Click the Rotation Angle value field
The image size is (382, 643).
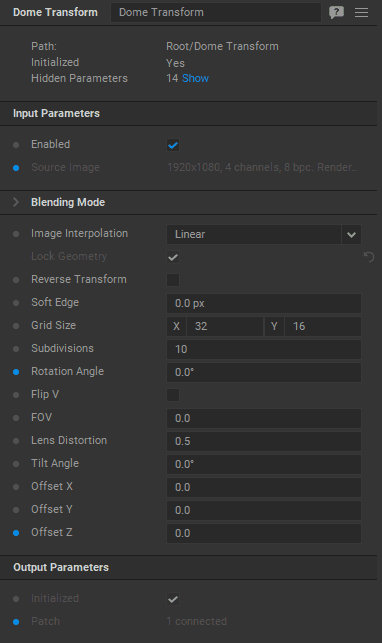point(264,372)
